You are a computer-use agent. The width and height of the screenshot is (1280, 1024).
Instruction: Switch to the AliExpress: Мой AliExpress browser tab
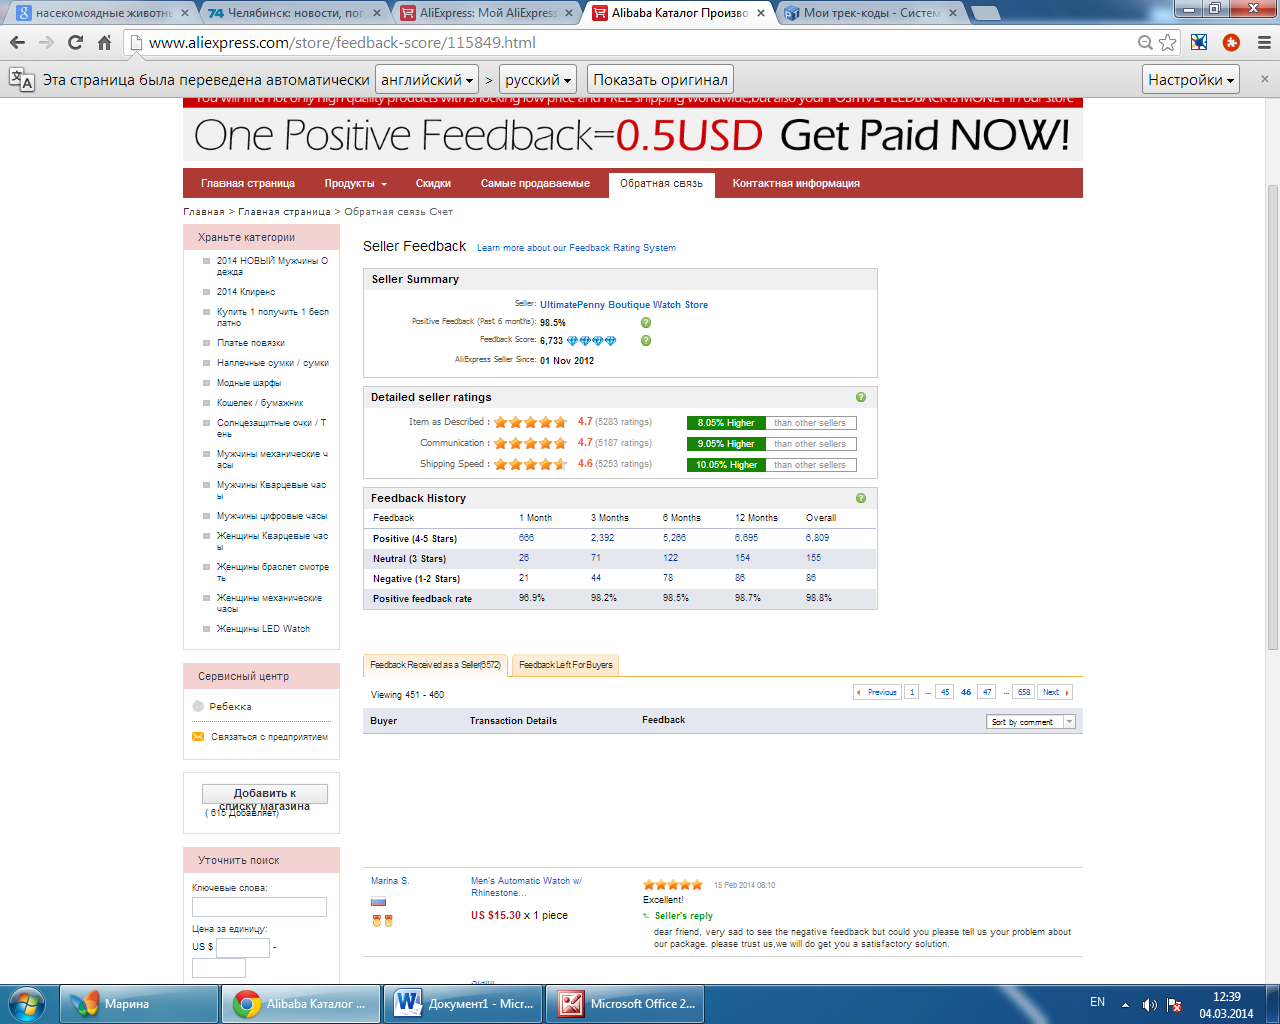487,13
